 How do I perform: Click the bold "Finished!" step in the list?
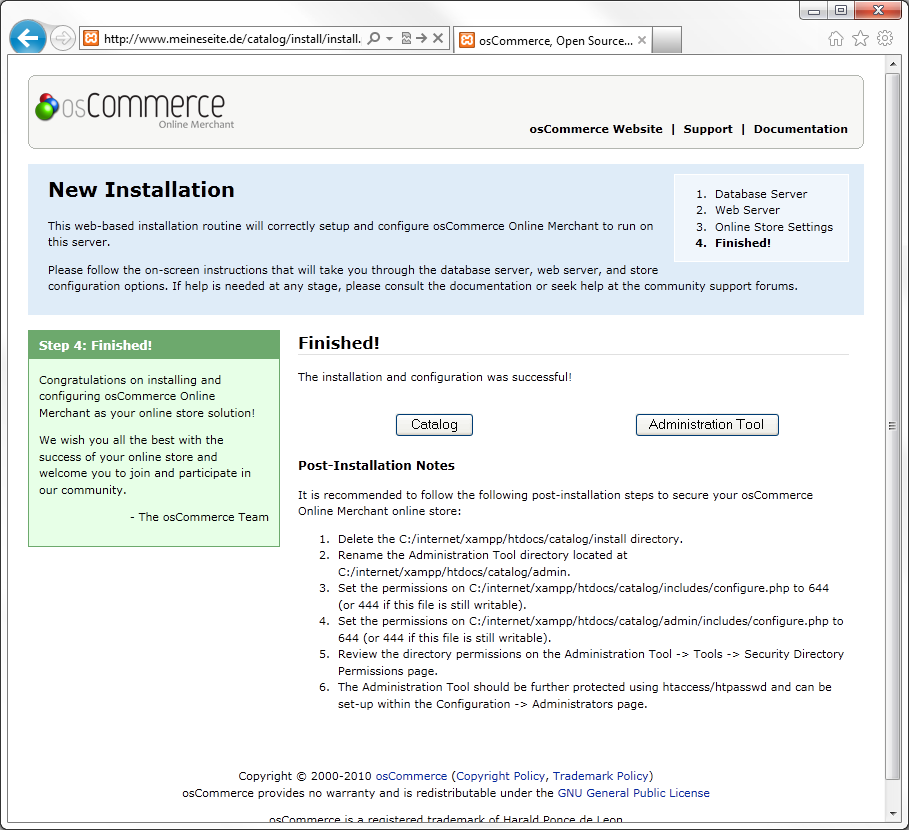coord(743,243)
